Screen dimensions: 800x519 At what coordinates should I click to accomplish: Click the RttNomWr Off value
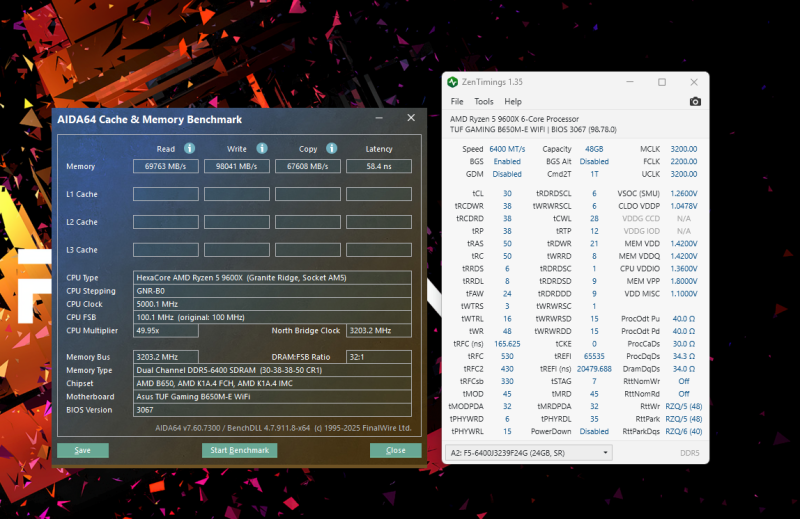tap(684, 381)
